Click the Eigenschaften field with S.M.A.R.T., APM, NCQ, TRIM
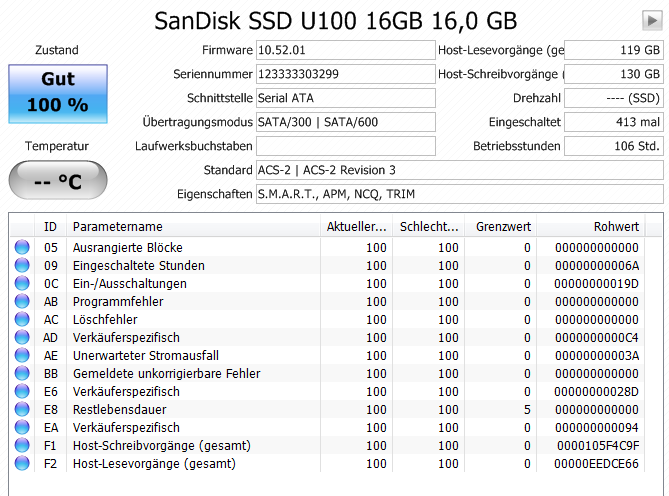Viewport: 669px width, 496px height. tap(460, 194)
